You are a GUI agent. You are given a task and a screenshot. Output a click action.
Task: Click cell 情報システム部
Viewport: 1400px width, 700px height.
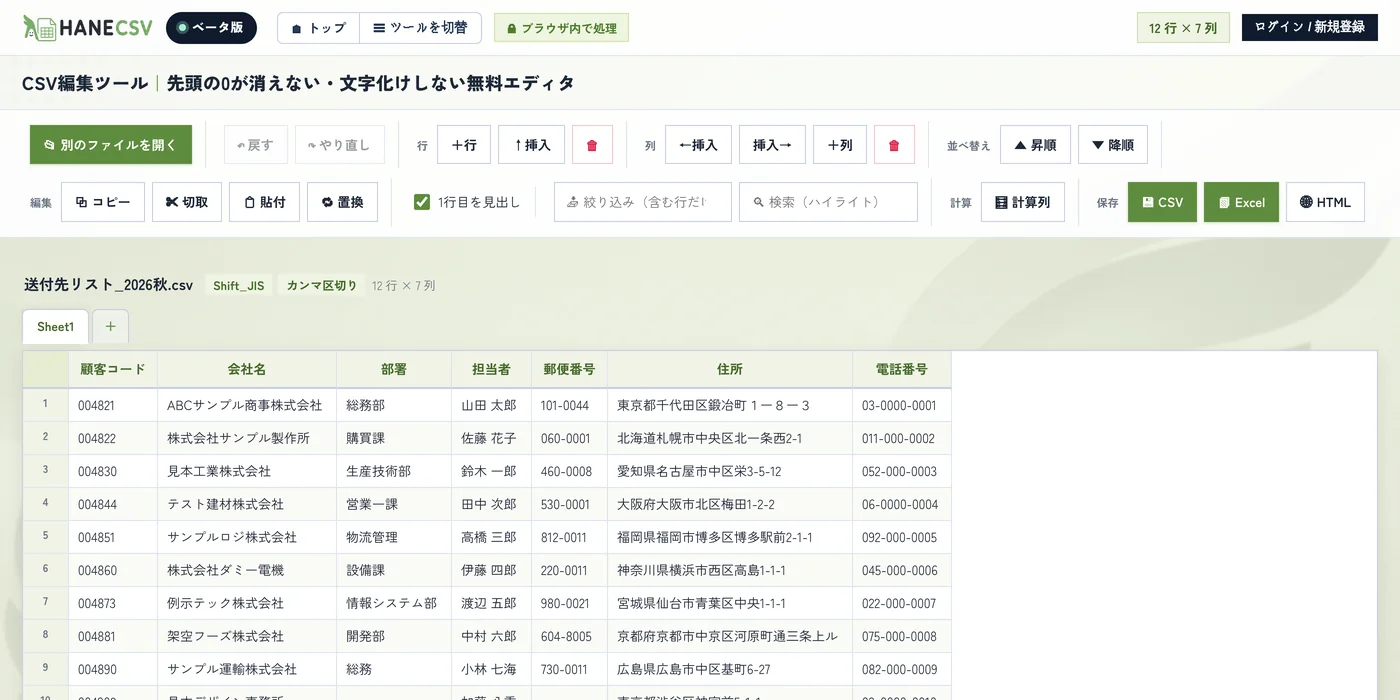[x=394, y=603]
